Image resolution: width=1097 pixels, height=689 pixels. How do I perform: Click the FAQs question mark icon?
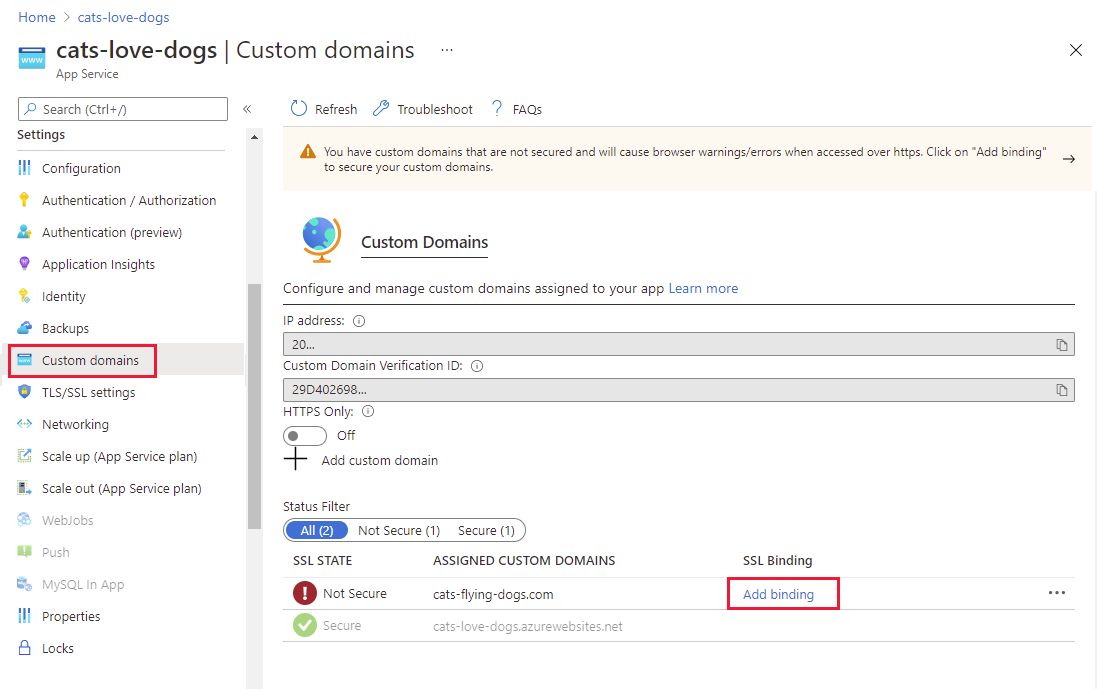497,108
